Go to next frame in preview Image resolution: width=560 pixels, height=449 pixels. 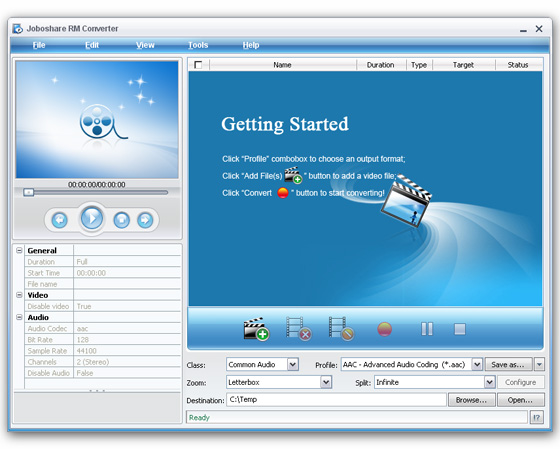[145, 220]
